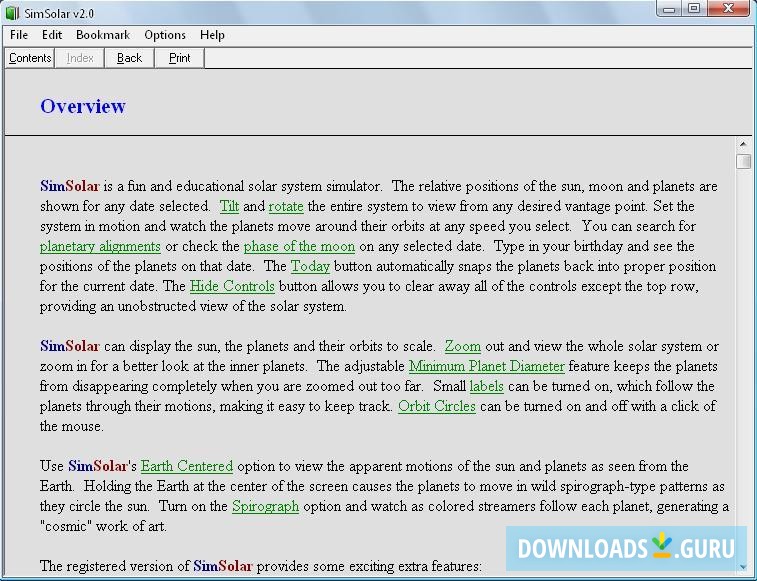Click the Back button
This screenshot has width=757, height=581.
[129, 58]
